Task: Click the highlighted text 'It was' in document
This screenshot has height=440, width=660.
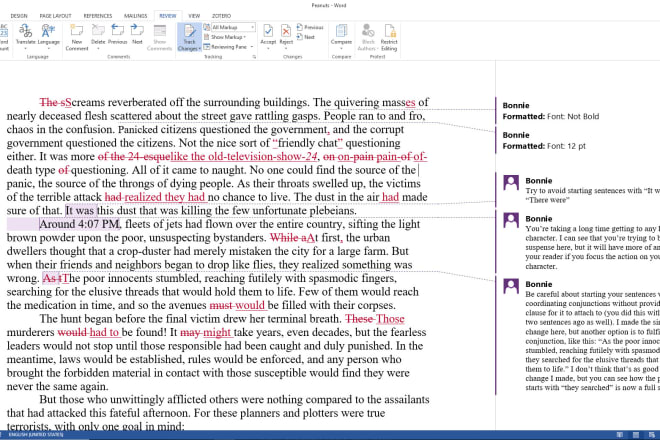Action: 81,211
